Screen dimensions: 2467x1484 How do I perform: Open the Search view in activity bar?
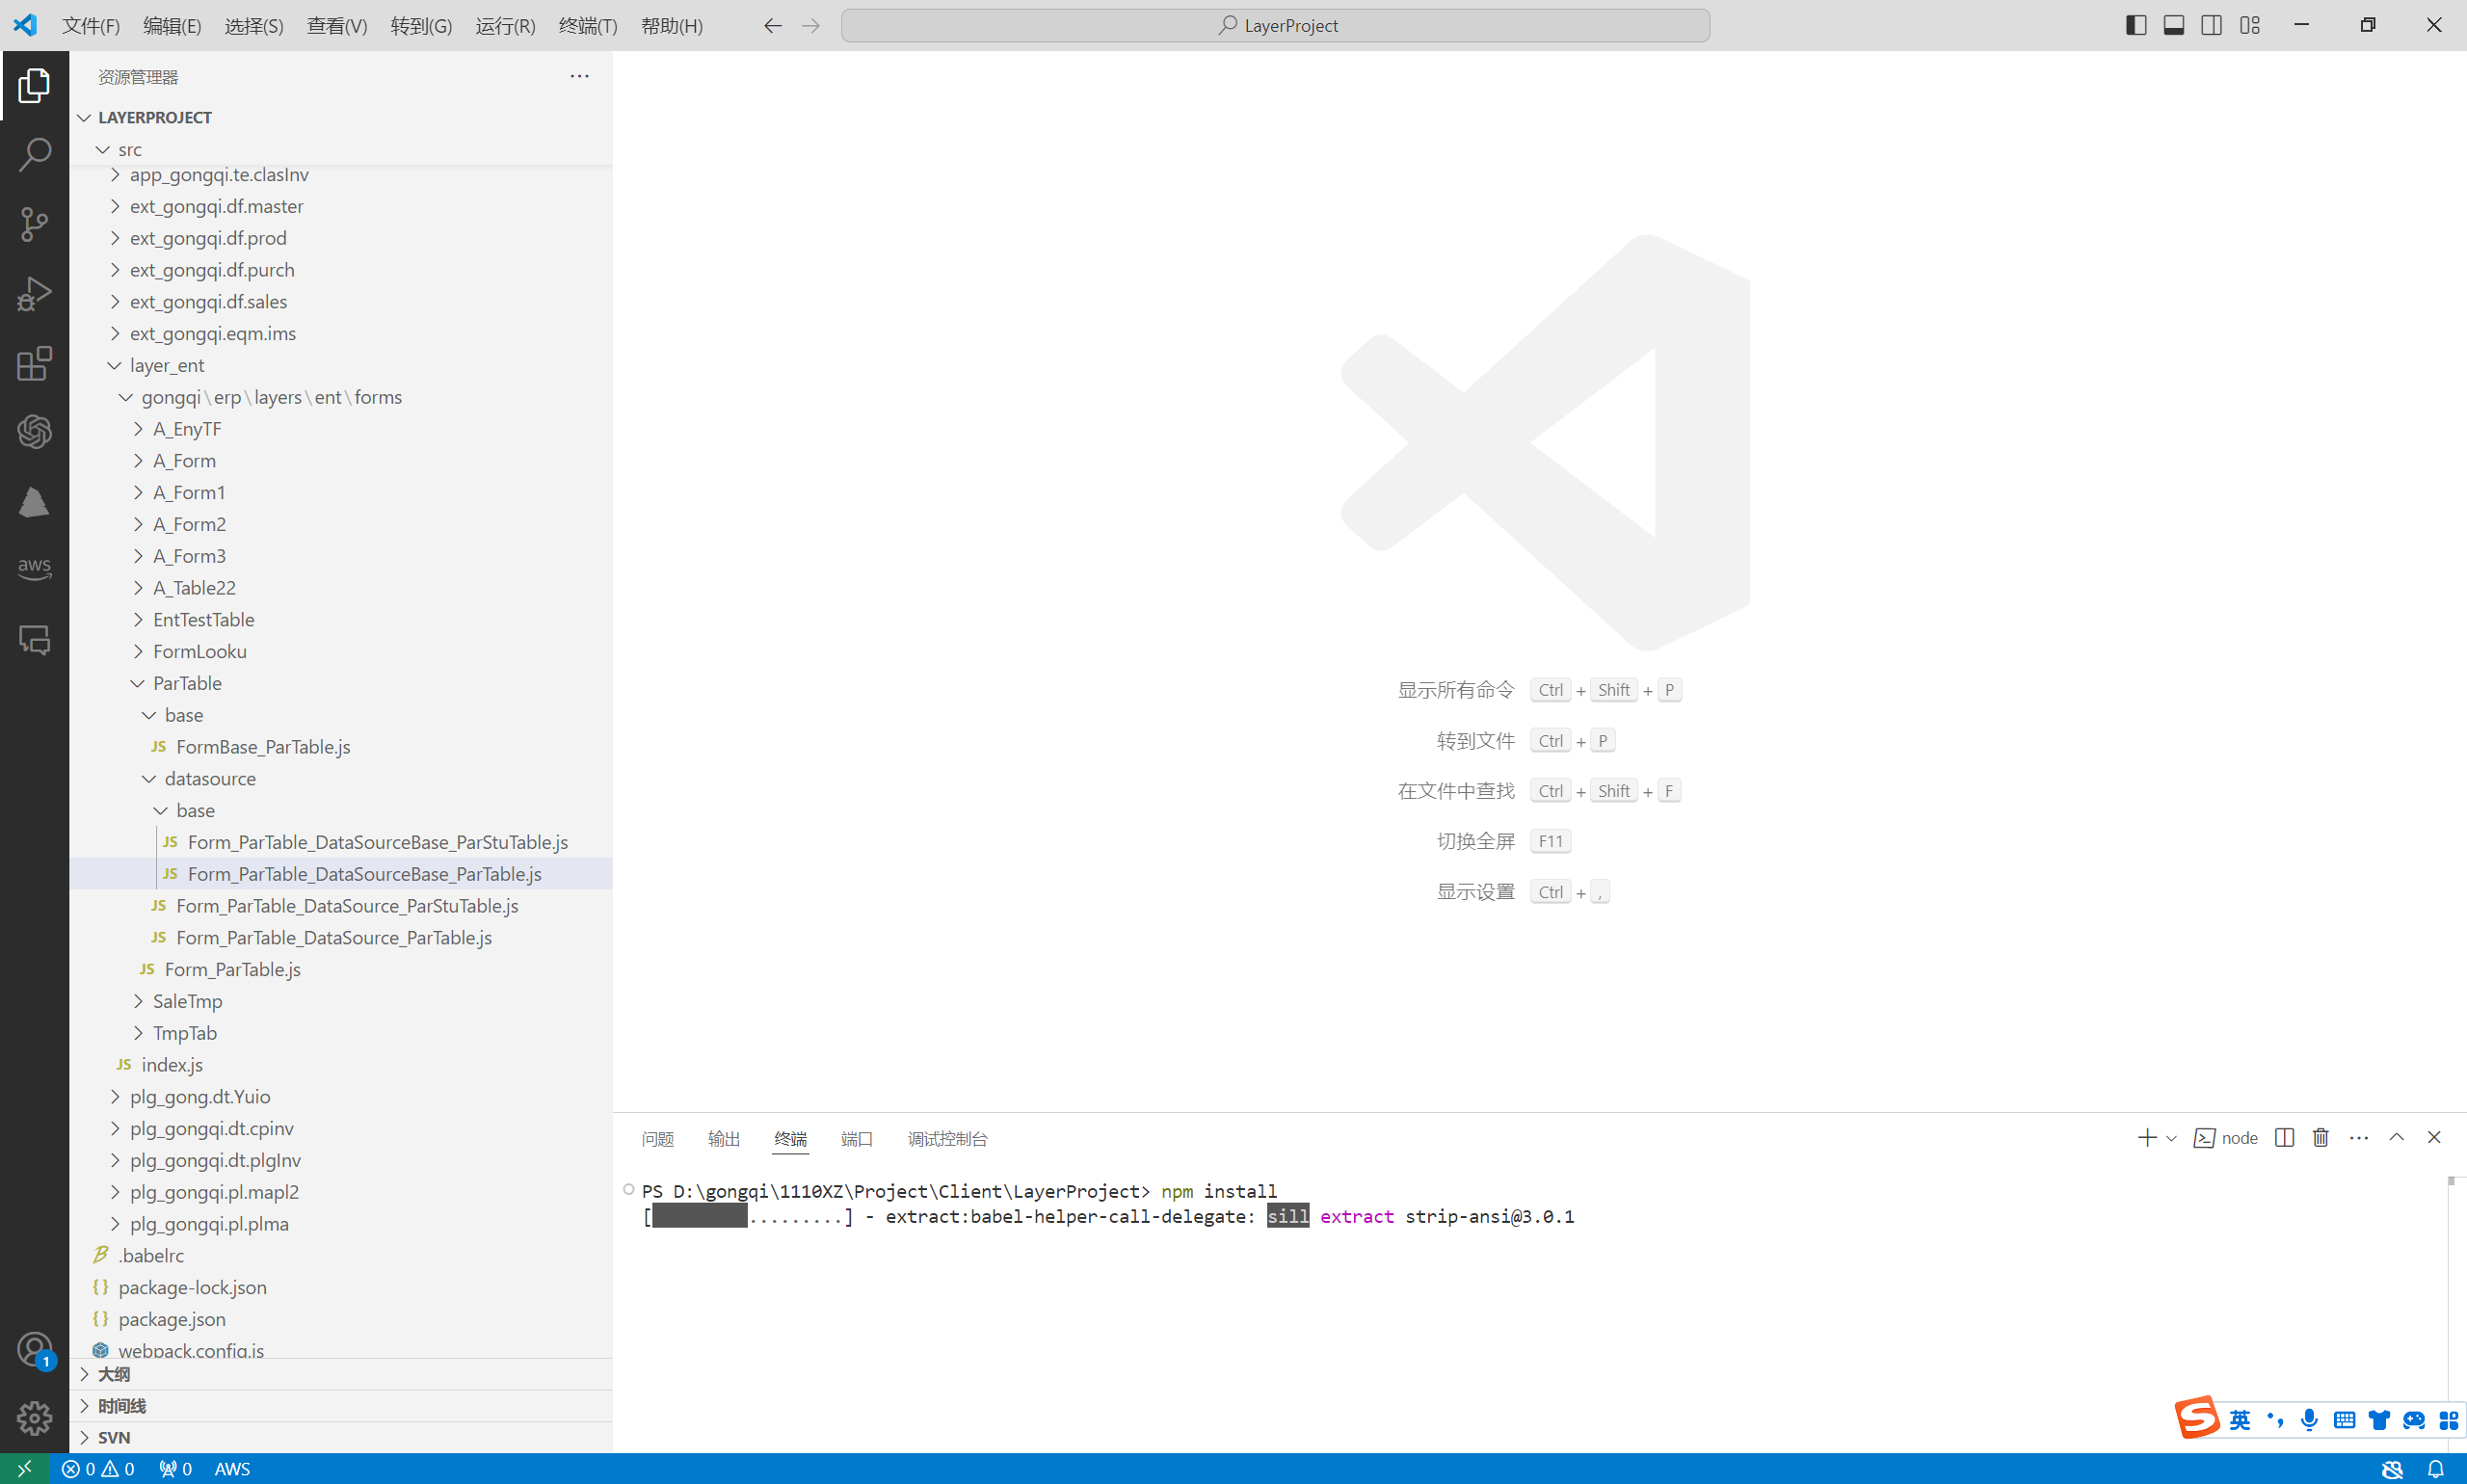34,154
